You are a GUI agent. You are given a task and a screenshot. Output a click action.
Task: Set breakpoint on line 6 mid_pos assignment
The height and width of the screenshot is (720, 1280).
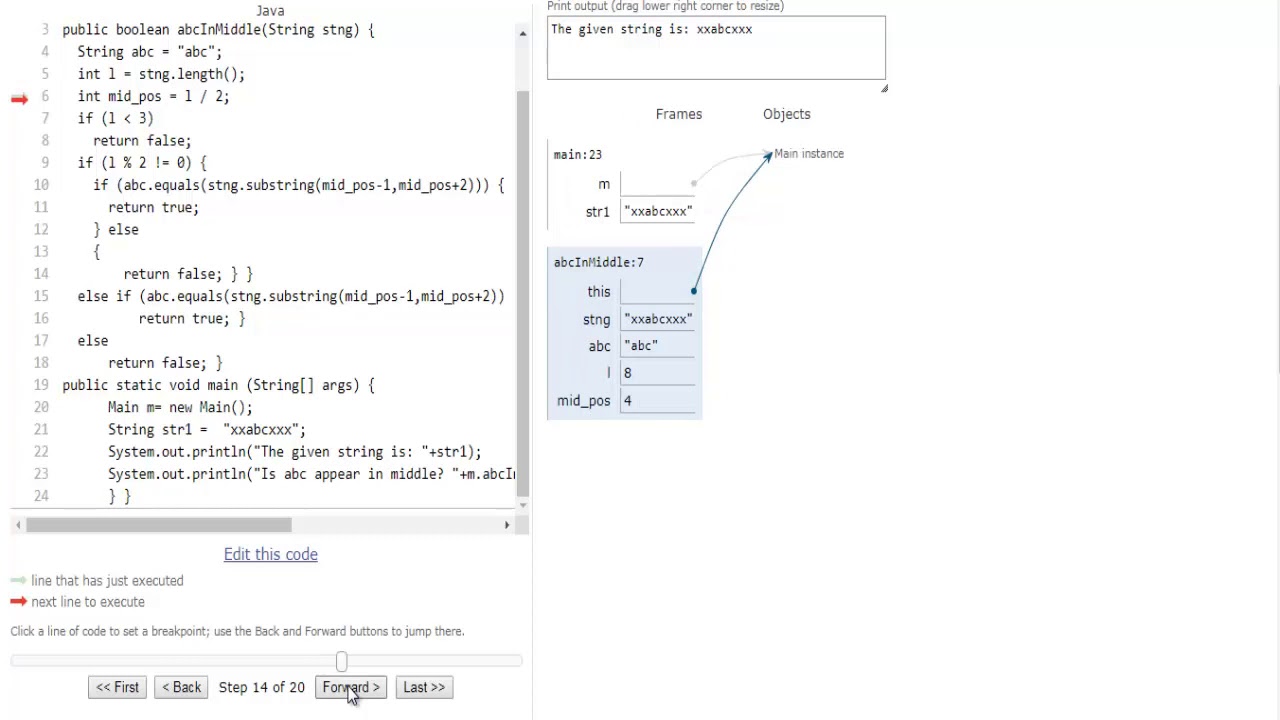153,97
